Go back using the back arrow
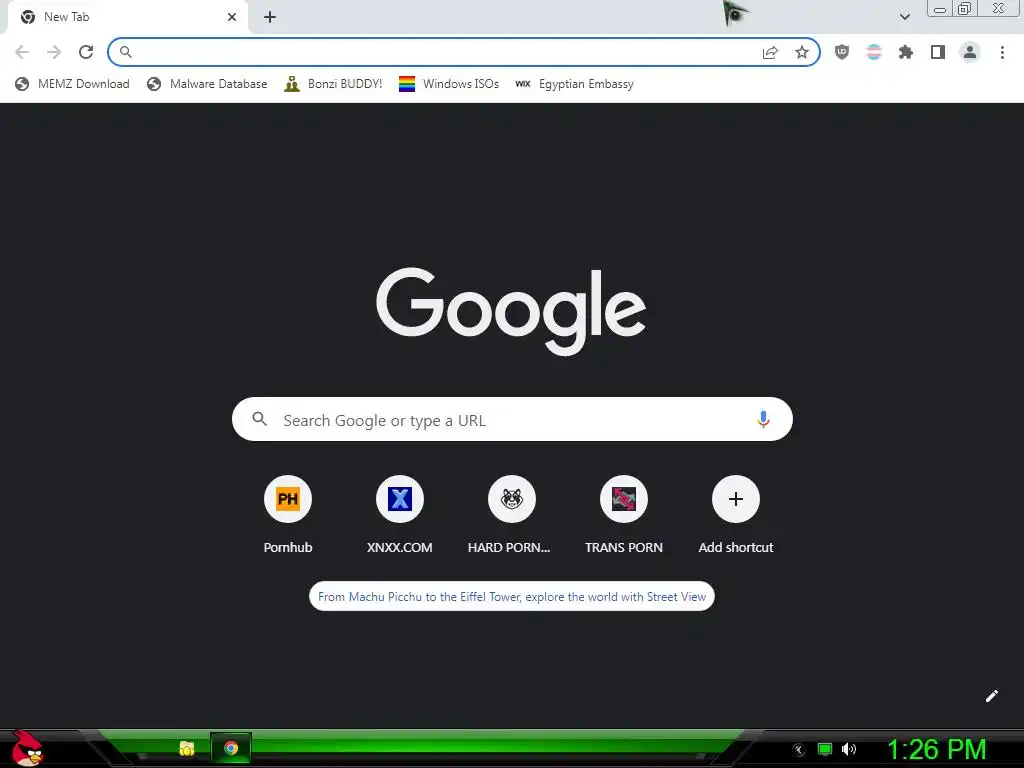Image resolution: width=1024 pixels, height=768 pixels. click(x=22, y=52)
